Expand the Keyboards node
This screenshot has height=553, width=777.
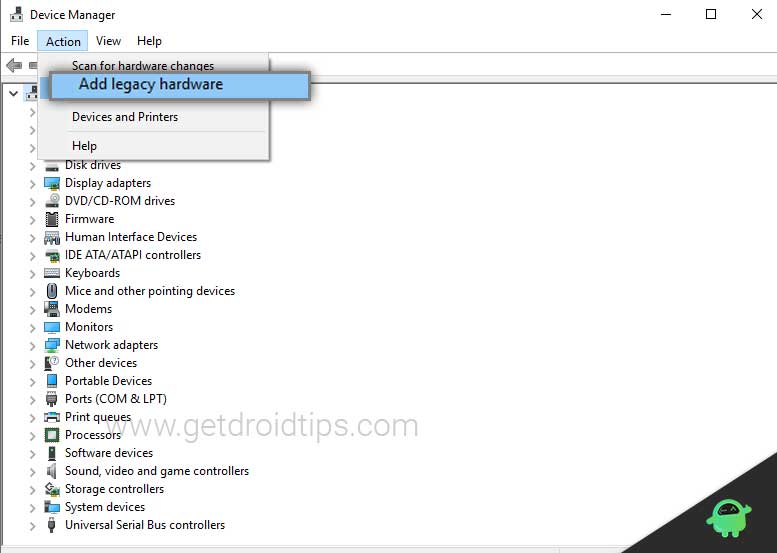[x=33, y=274]
